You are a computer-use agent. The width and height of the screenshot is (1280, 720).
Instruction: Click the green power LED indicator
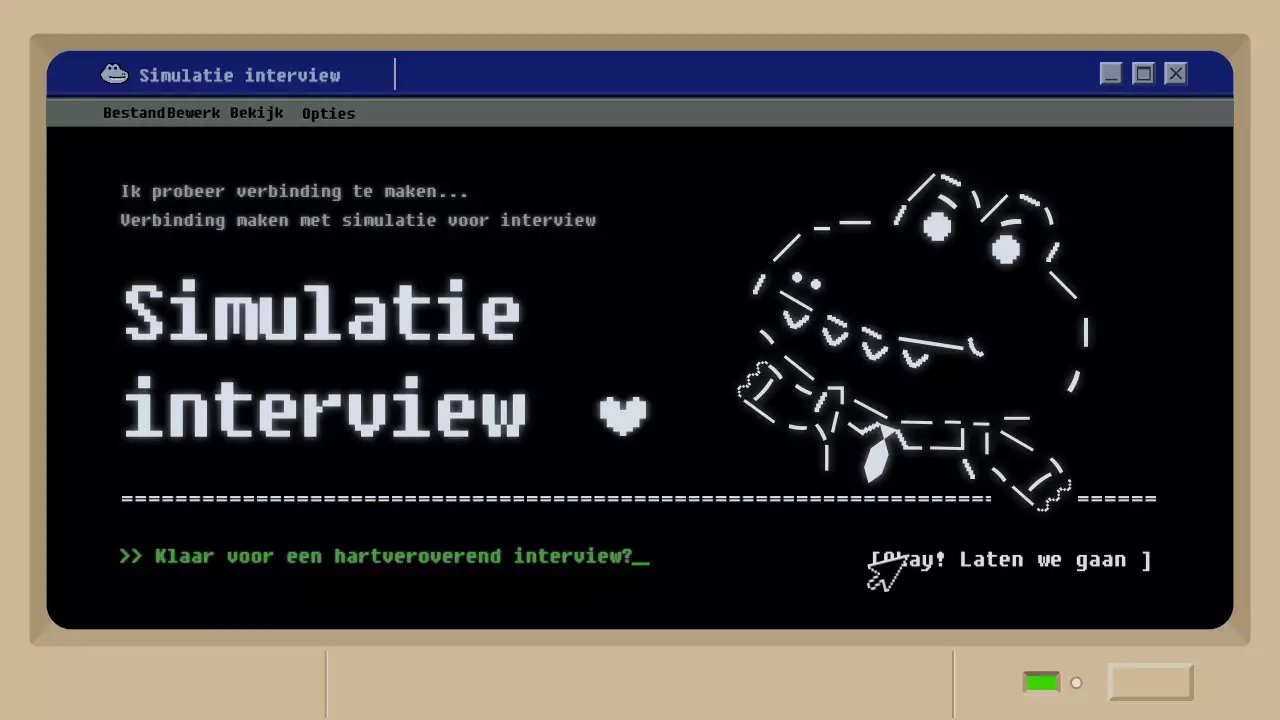pos(1040,681)
